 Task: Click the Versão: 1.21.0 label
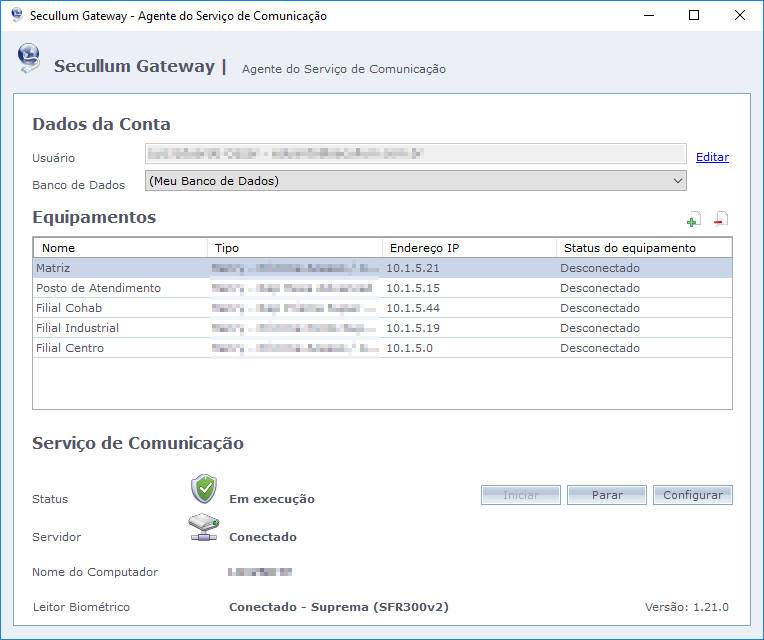point(687,607)
